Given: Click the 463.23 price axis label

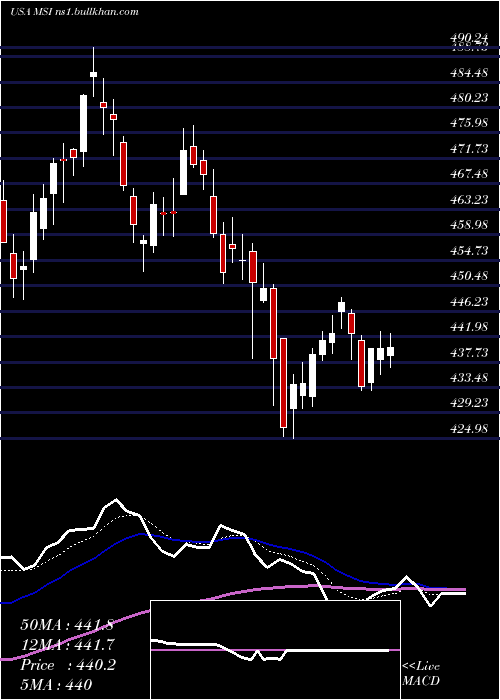Looking at the screenshot, I should [469, 200].
